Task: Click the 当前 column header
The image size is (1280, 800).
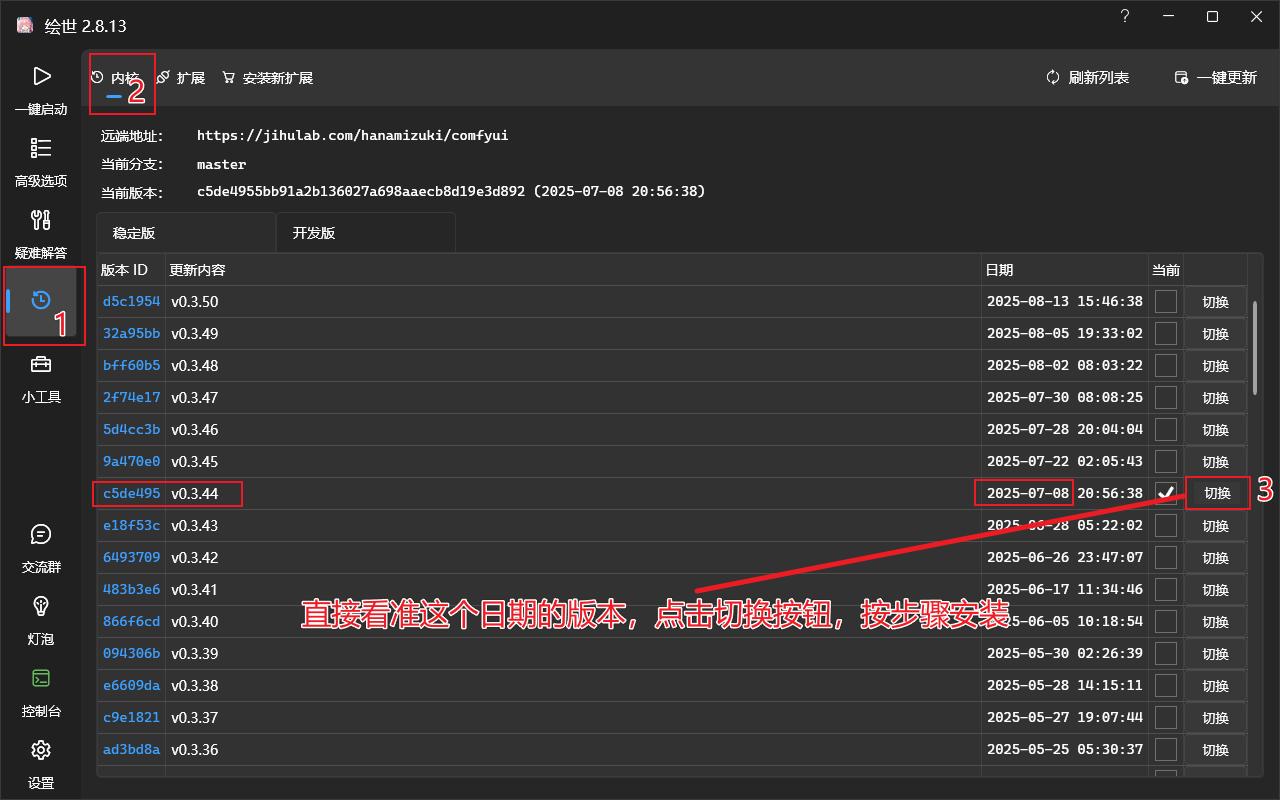Action: [1166, 270]
